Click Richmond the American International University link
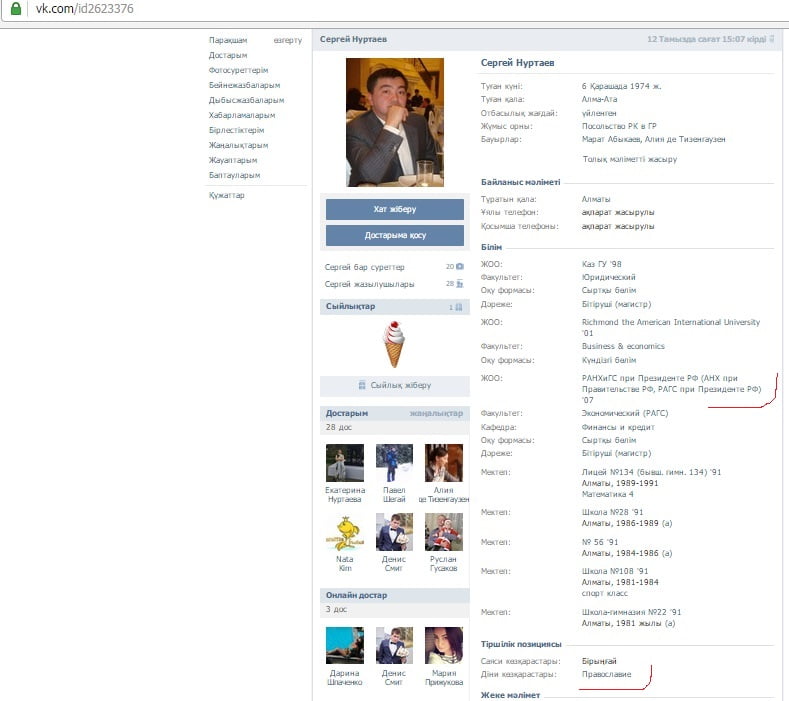 pyautogui.click(x=671, y=328)
